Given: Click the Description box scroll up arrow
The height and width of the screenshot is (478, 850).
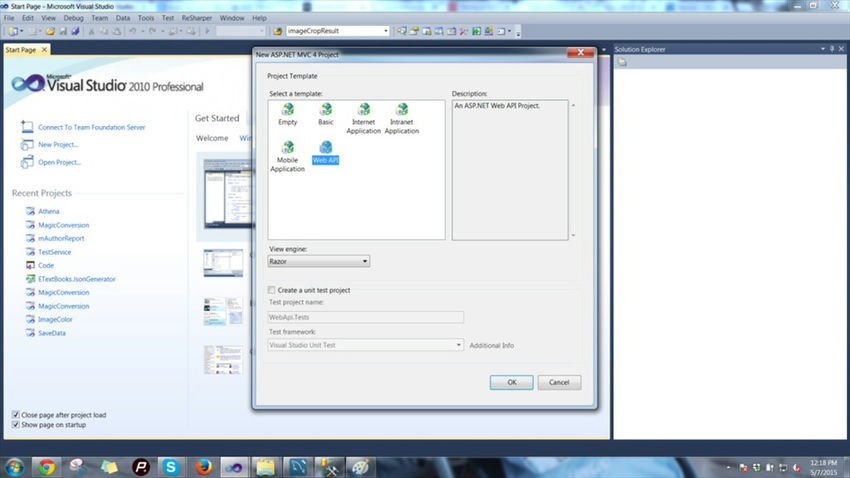Looking at the screenshot, I should pos(573,105).
